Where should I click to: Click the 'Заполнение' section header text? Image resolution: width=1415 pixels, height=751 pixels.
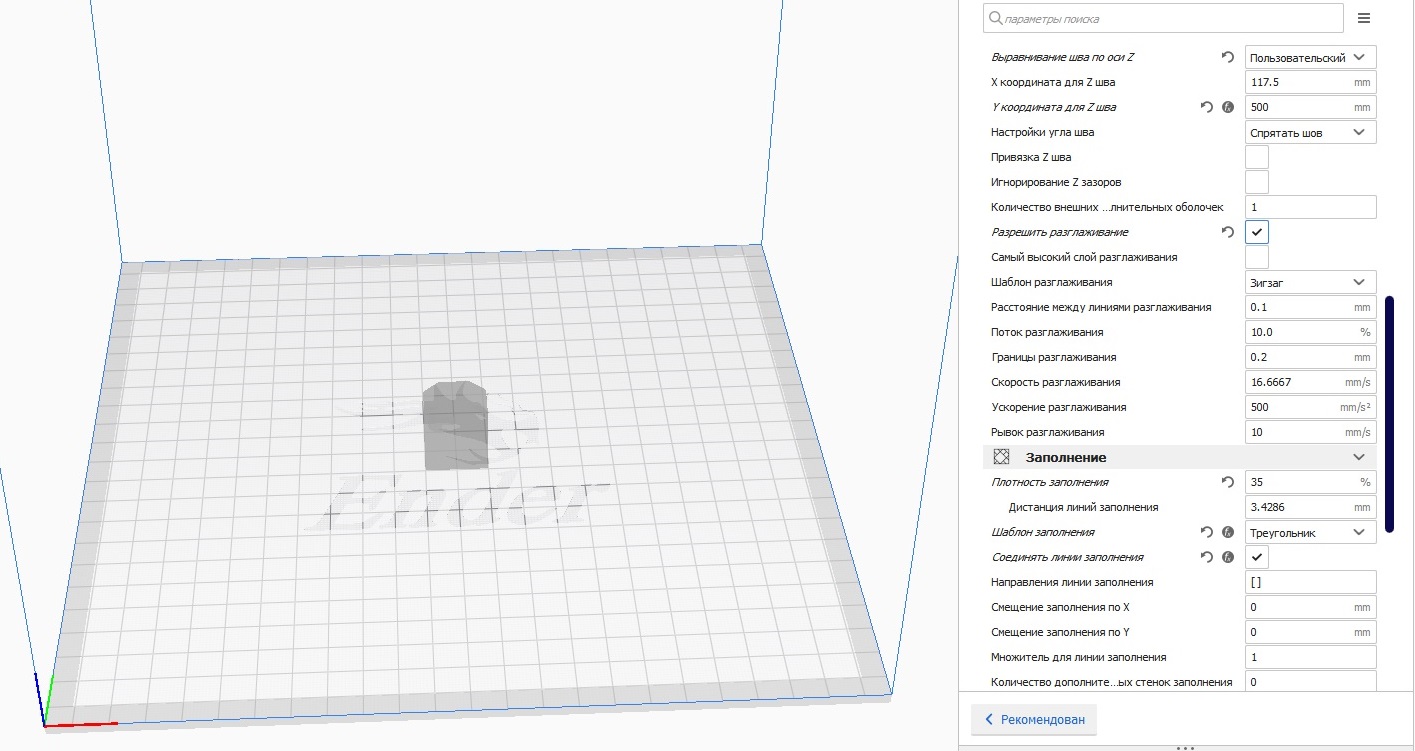1066,457
